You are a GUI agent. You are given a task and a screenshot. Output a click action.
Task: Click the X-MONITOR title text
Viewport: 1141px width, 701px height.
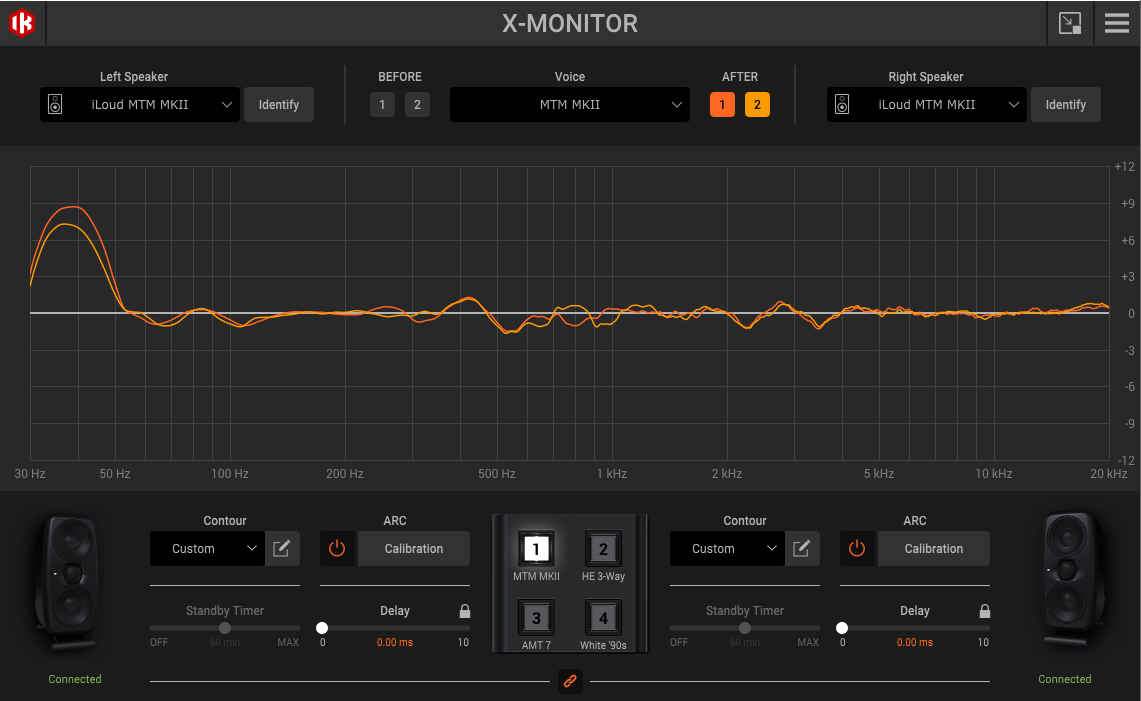pos(570,23)
